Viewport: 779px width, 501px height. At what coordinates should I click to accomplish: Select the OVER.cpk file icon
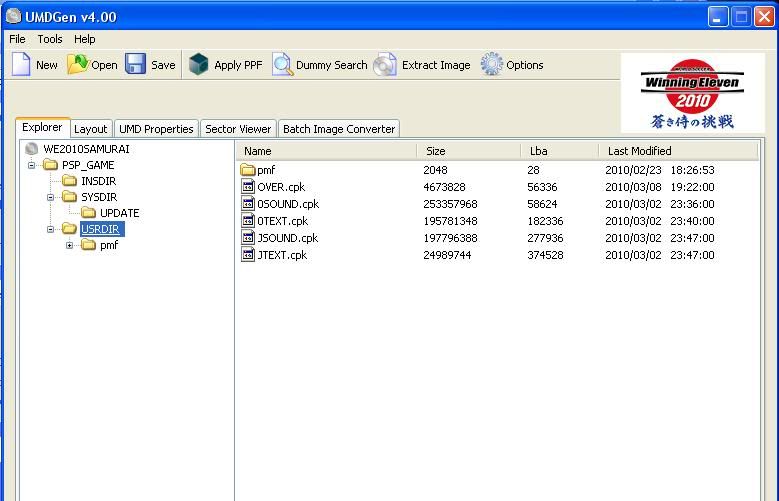248,187
